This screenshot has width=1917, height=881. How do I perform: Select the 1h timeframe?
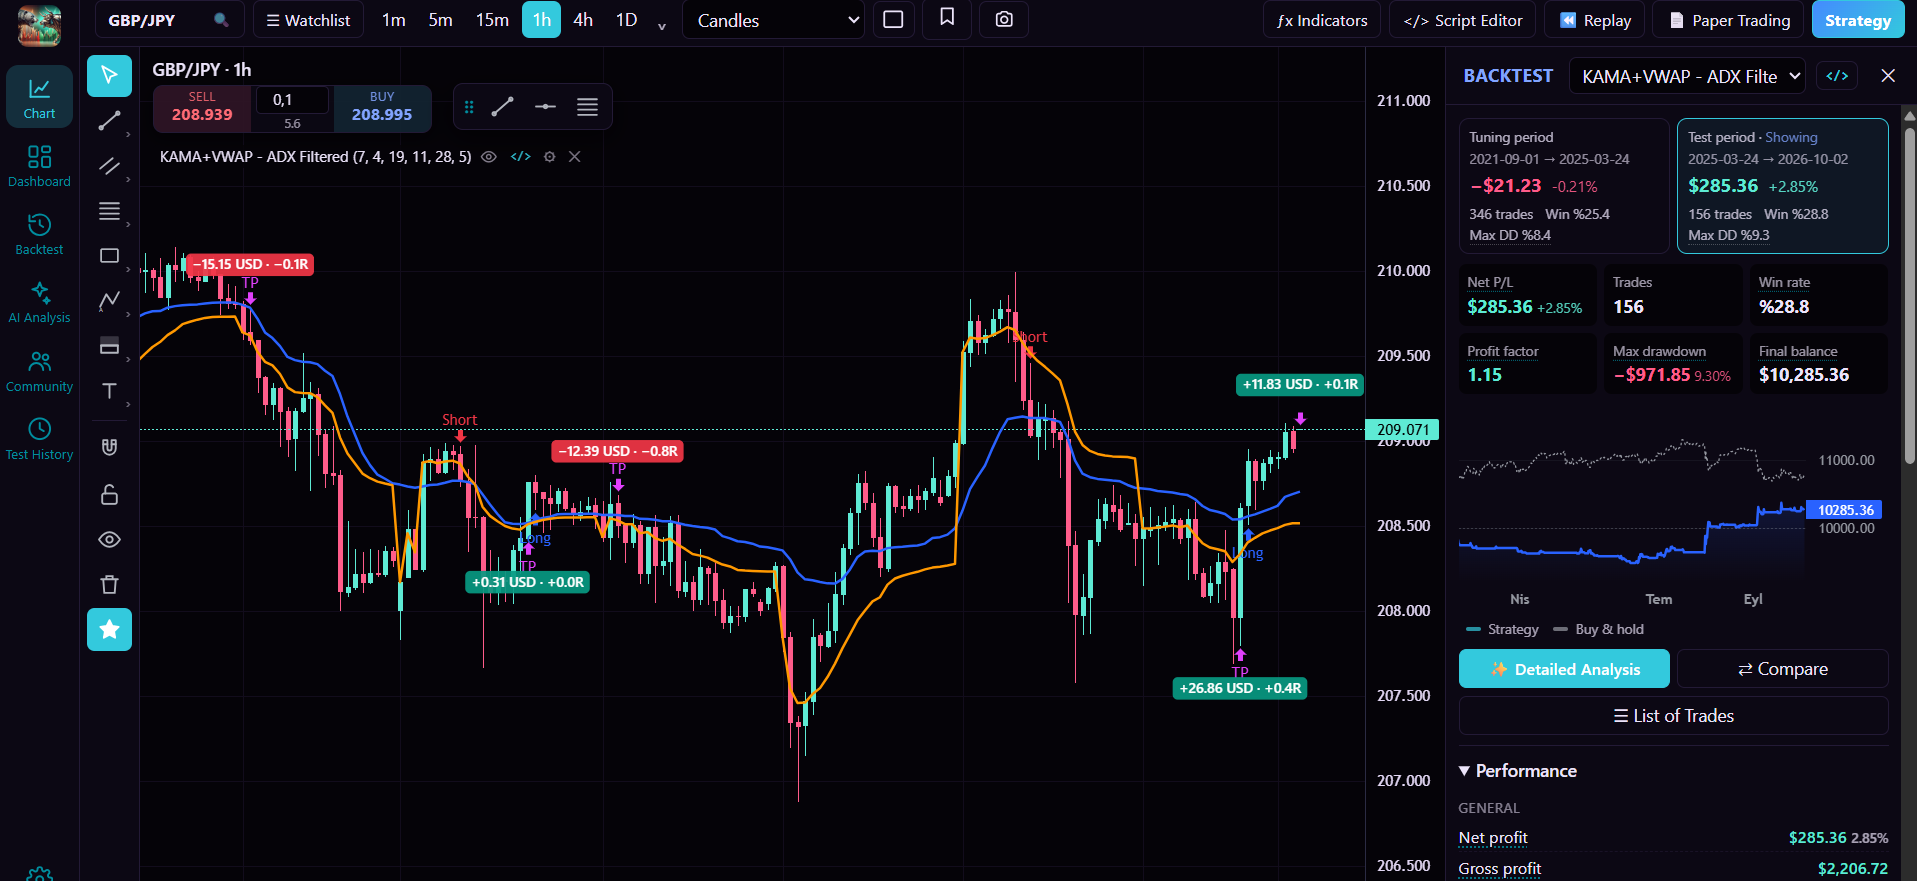coord(541,20)
